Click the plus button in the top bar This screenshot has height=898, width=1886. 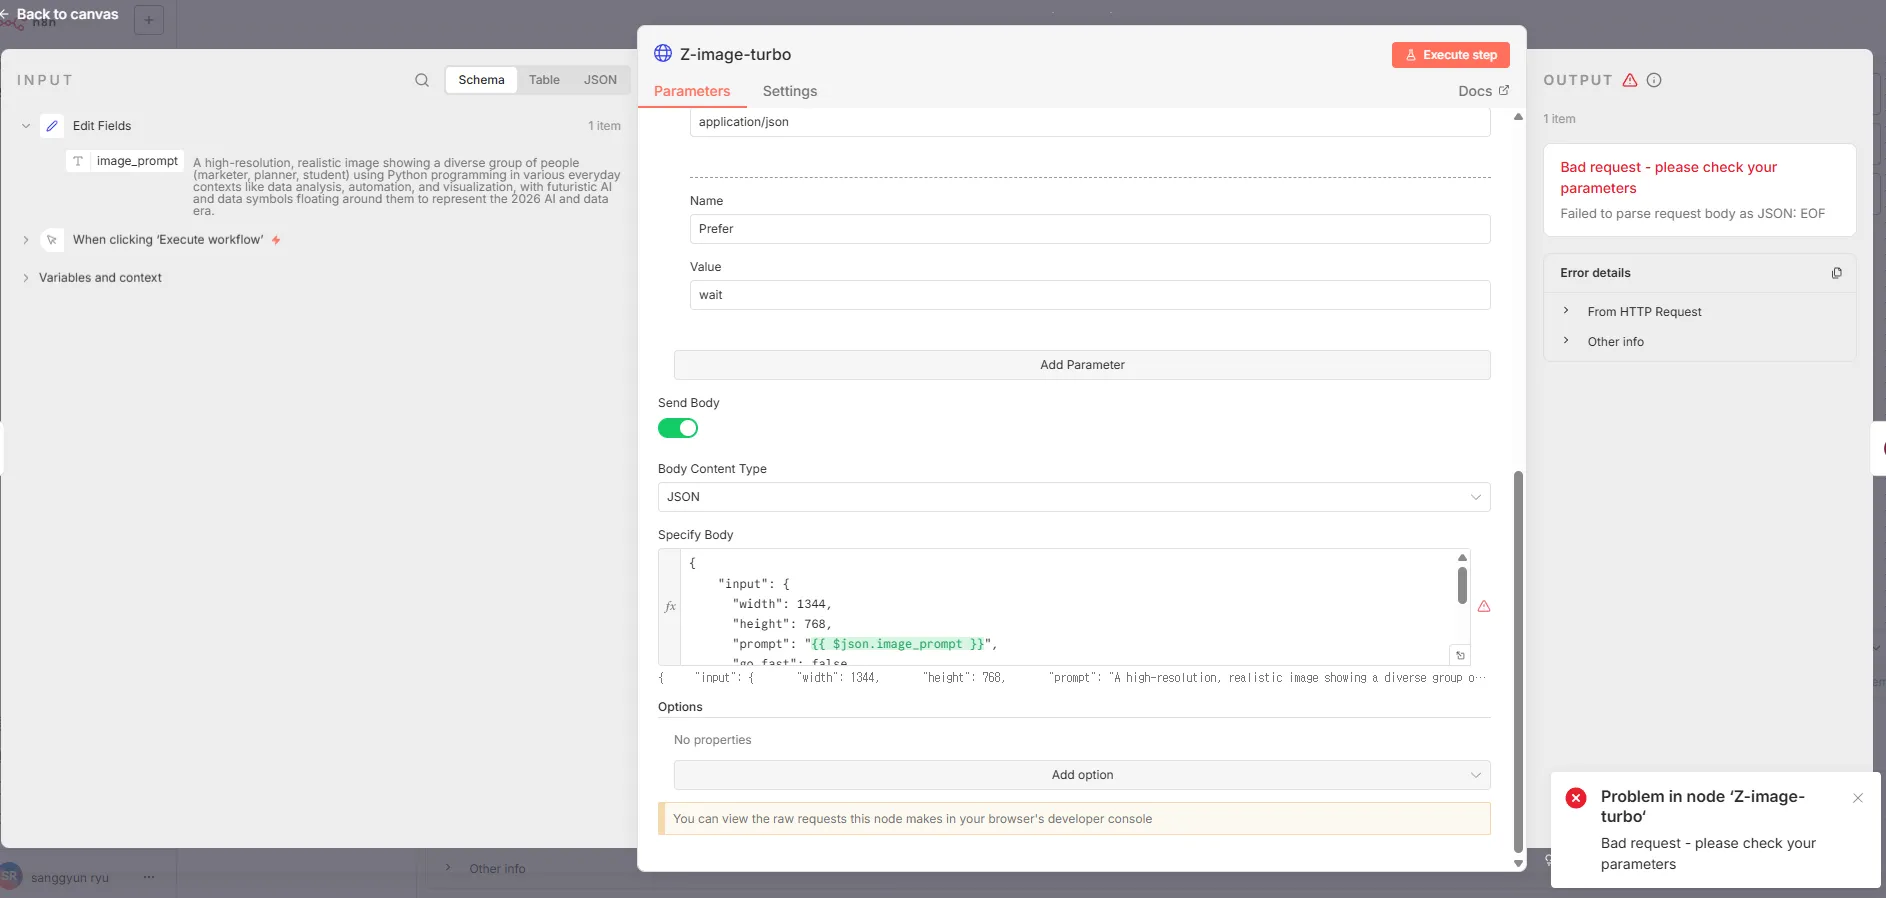pos(149,20)
